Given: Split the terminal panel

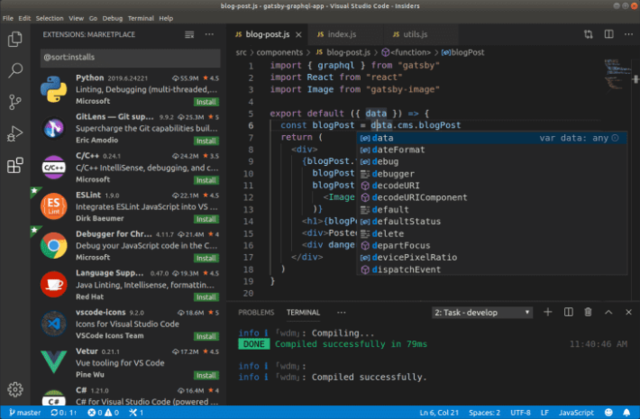Looking at the screenshot, I should 569,312.
